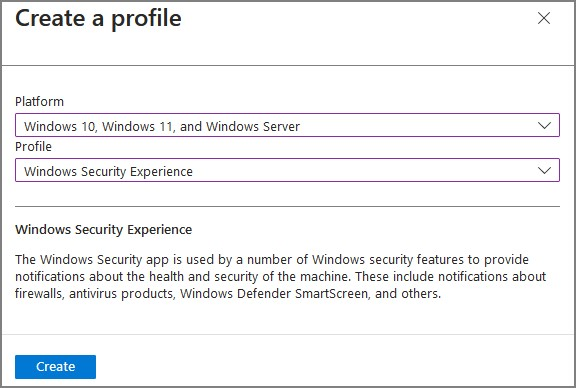The width and height of the screenshot is (576, 388).
Task: Click the 'Create a profile' heading
Action: click(x=98, y=18)
